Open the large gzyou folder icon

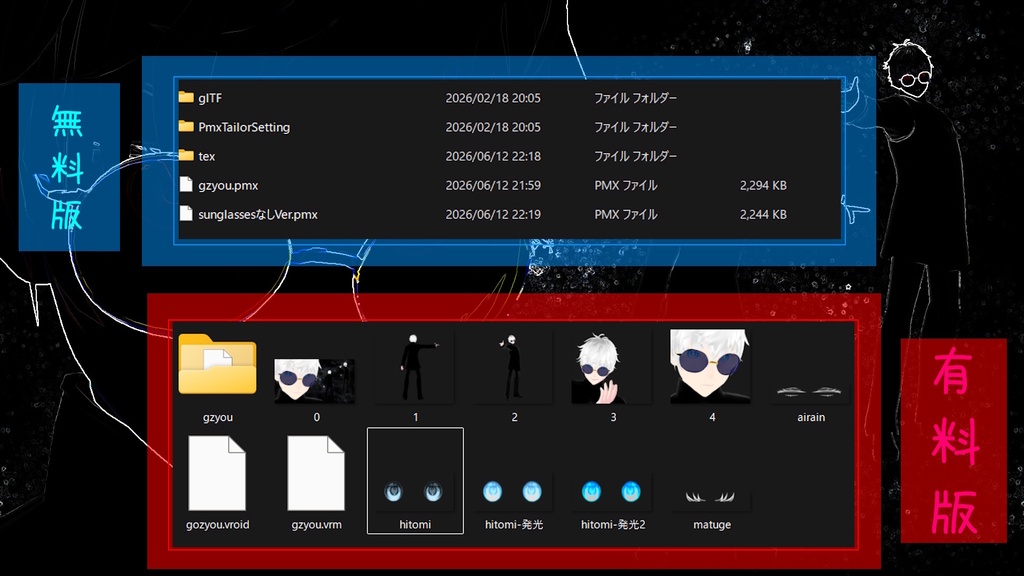pyautogui.click(x=217, y=364)
